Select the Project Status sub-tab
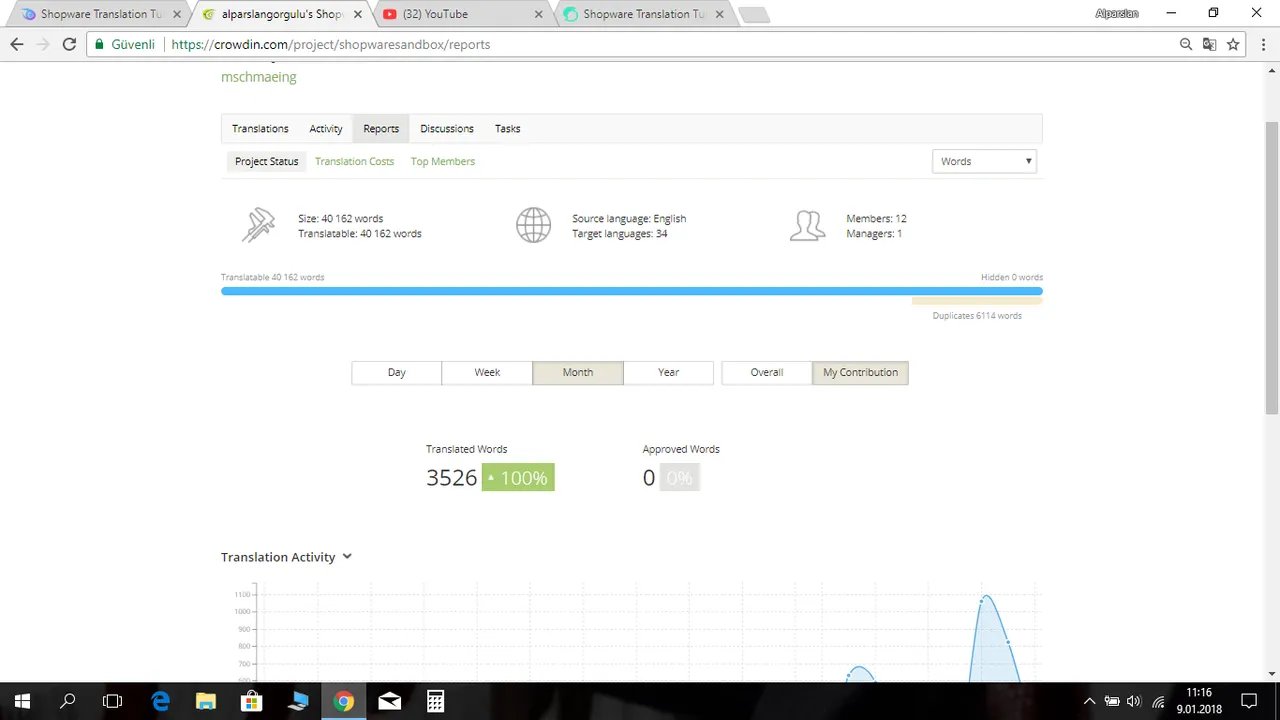1280x720 pixels. click(267, 161)
